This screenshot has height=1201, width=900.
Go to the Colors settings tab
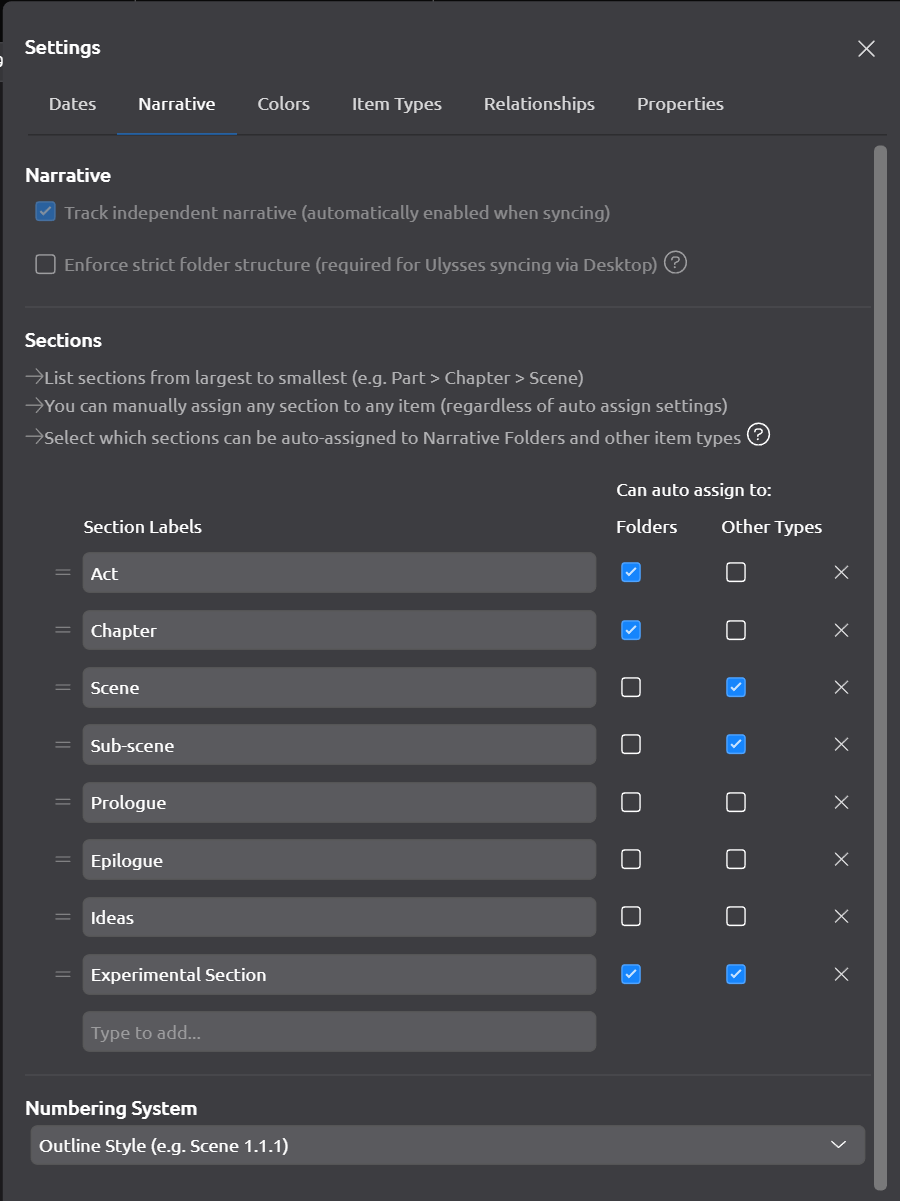coord(283,104)
